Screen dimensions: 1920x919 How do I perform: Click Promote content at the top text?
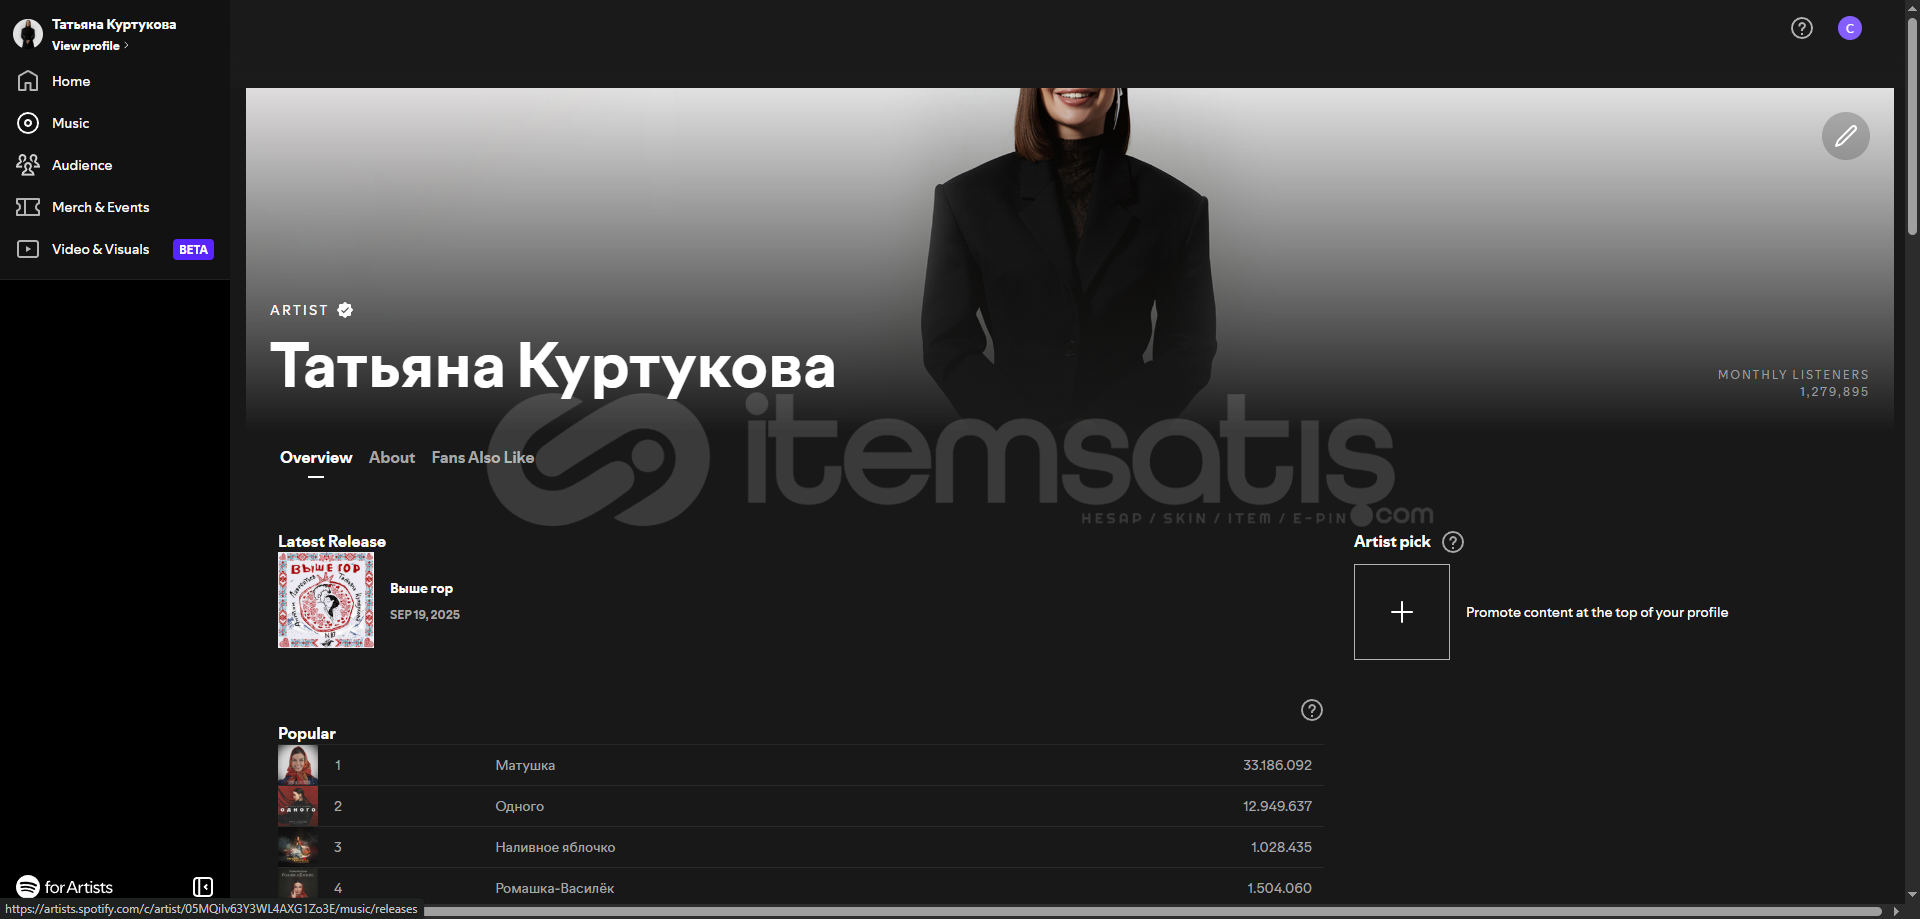pos(1597,612)
